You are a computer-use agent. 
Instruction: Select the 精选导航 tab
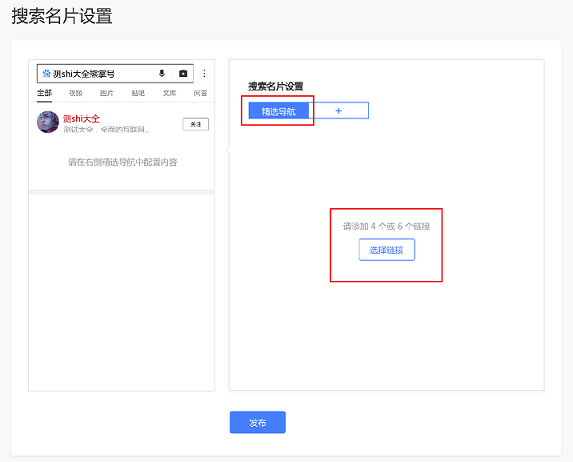click(278, 111)
